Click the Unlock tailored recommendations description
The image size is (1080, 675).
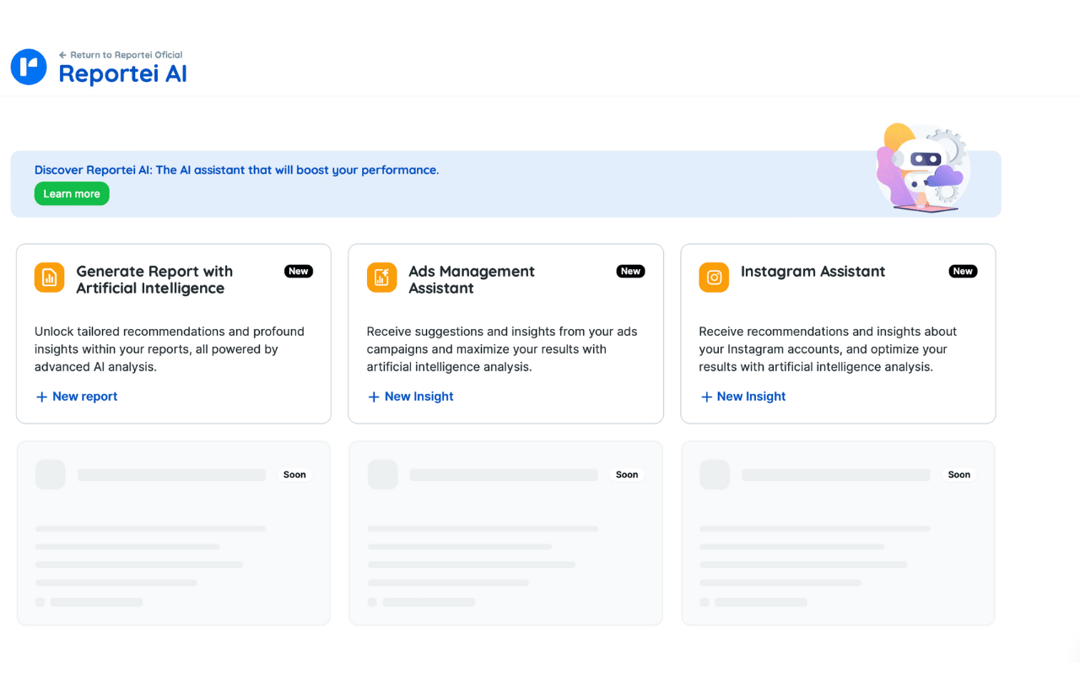[x=169, y=349]
